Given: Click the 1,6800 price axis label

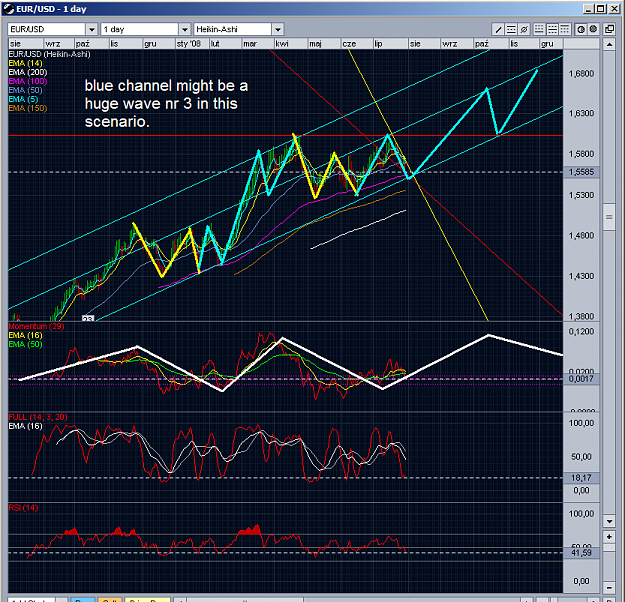Looking at the screenshot, I should coord(581,74).
